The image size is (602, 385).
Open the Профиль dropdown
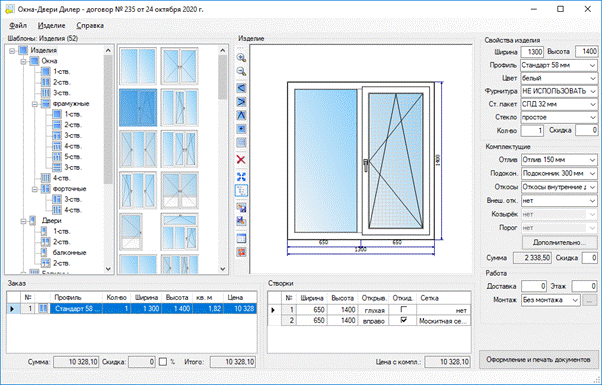(592, 65)
